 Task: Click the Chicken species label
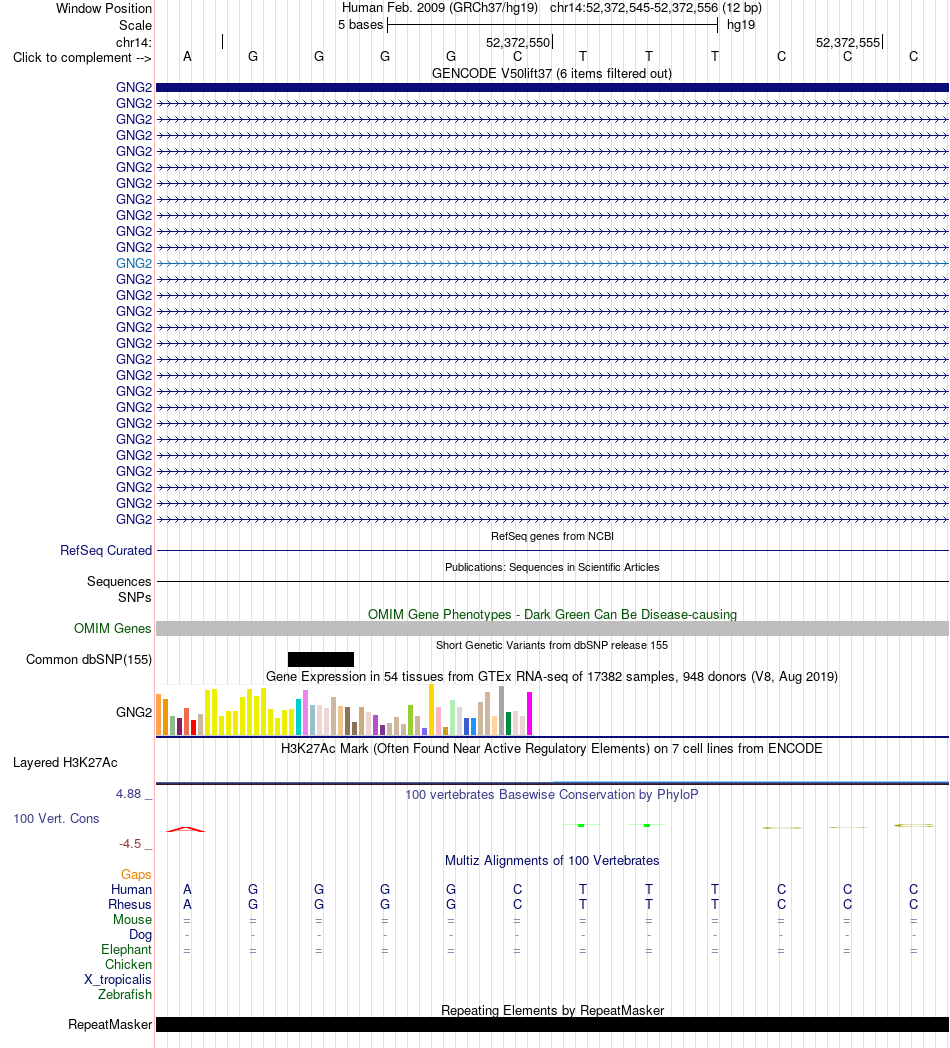click(128, 964)
